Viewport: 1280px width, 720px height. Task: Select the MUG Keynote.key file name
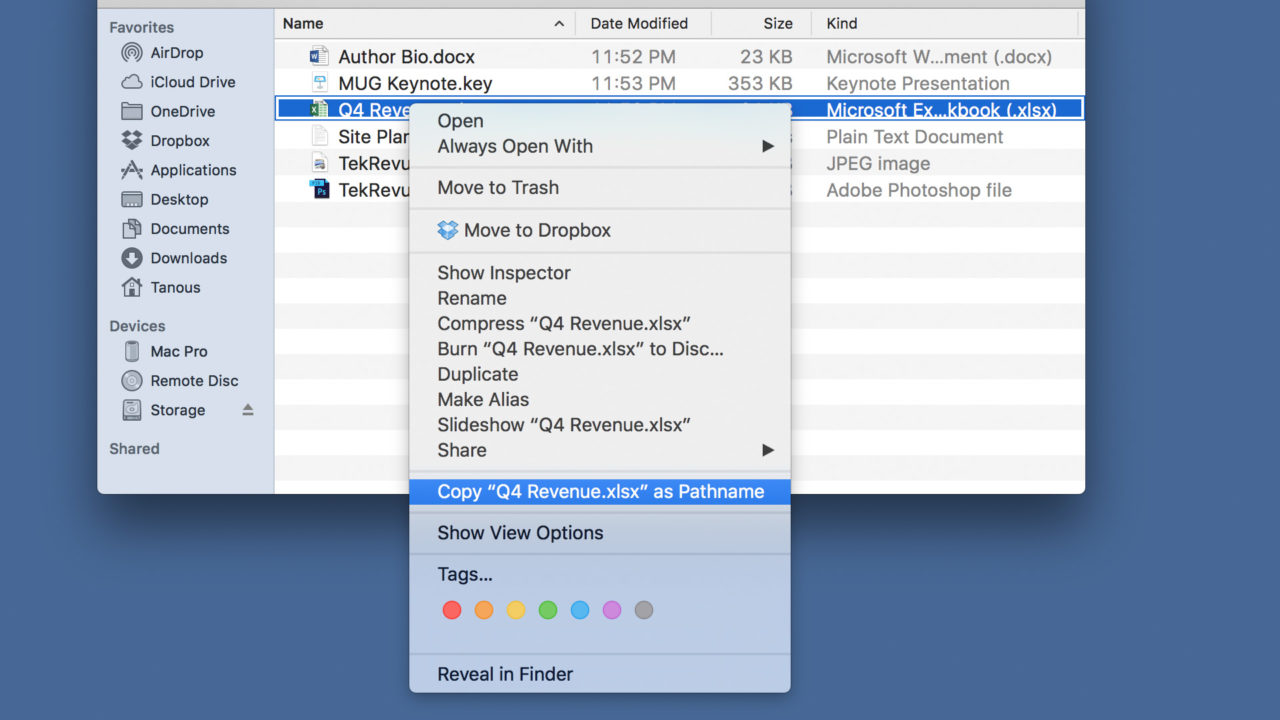tap(415, 83)
